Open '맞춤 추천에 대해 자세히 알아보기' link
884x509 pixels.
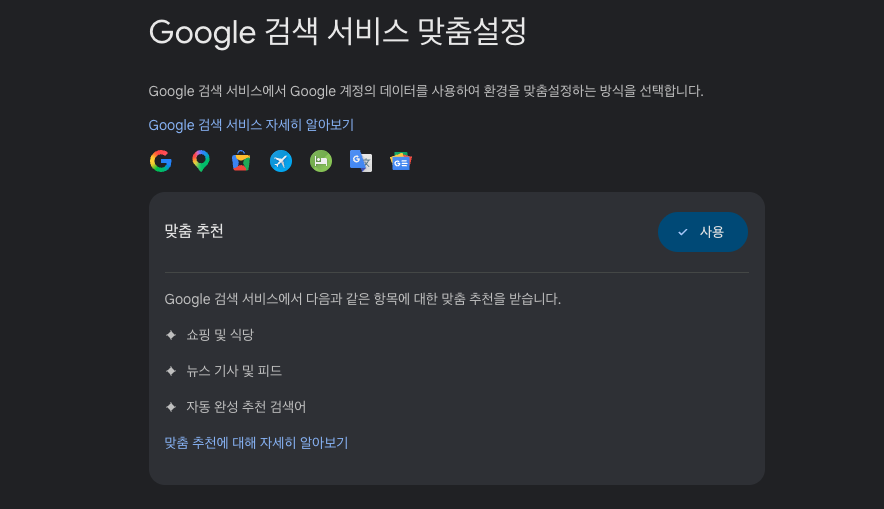click(256, 442)
